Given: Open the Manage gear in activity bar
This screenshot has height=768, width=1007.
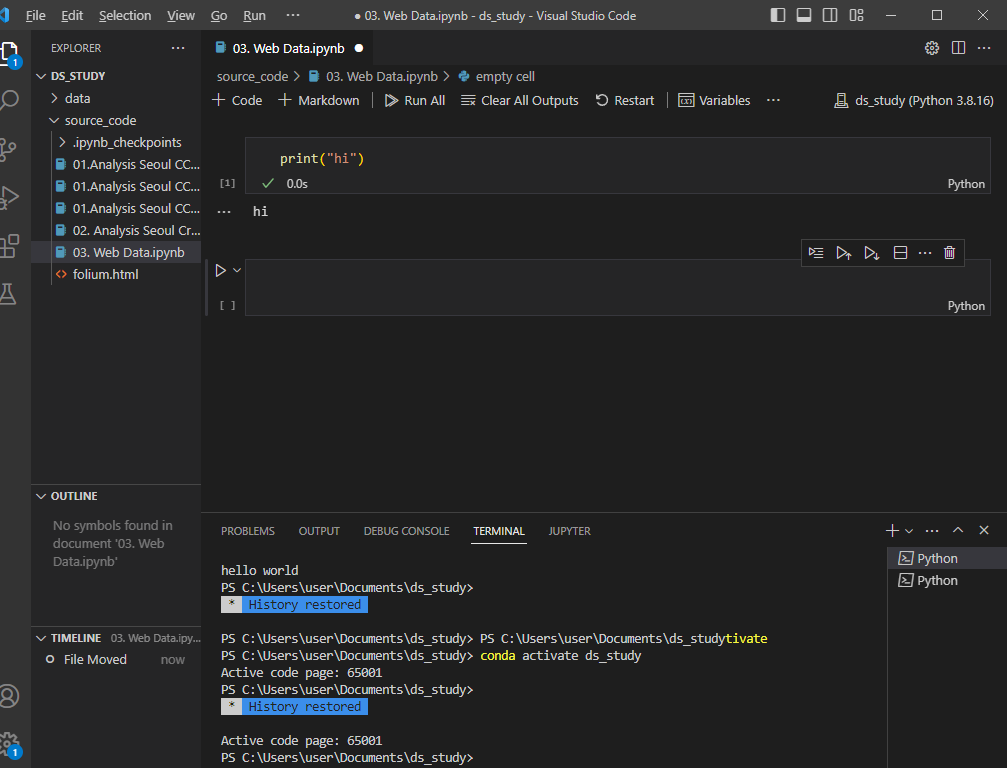Looking at the screenshot, I should click(x=9, y=744).
